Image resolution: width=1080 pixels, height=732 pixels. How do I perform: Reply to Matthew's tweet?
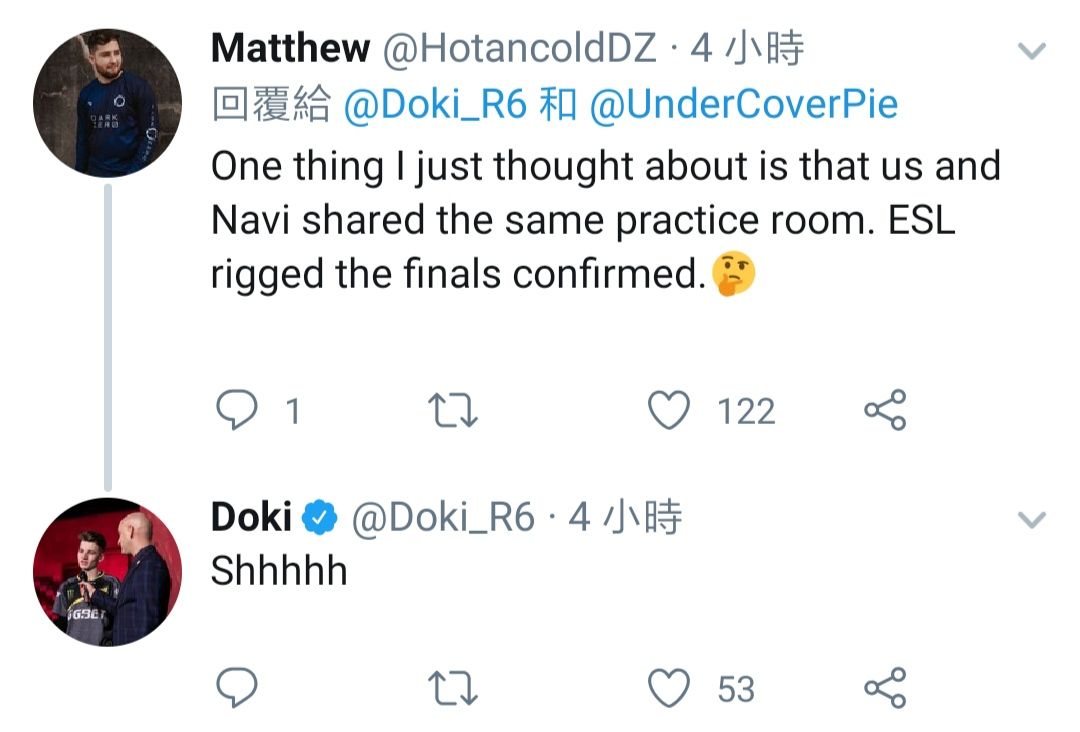(x=237, y=411)
